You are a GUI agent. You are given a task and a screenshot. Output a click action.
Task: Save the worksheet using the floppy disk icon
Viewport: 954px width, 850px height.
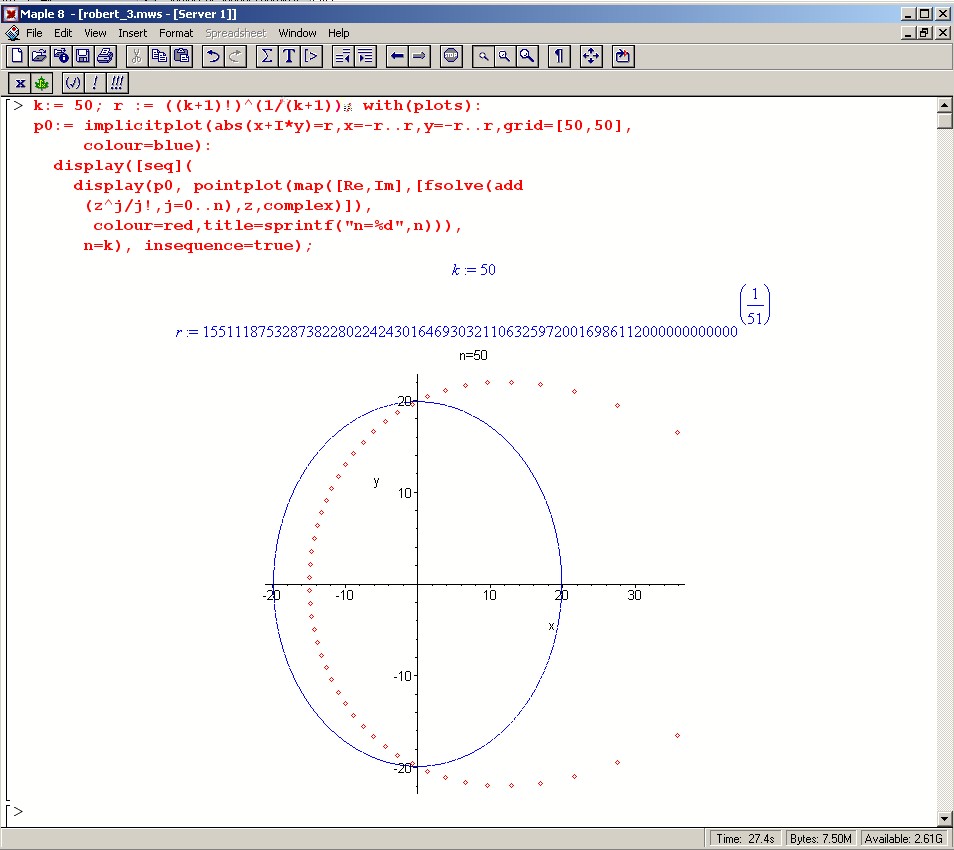tap(83, 57)
